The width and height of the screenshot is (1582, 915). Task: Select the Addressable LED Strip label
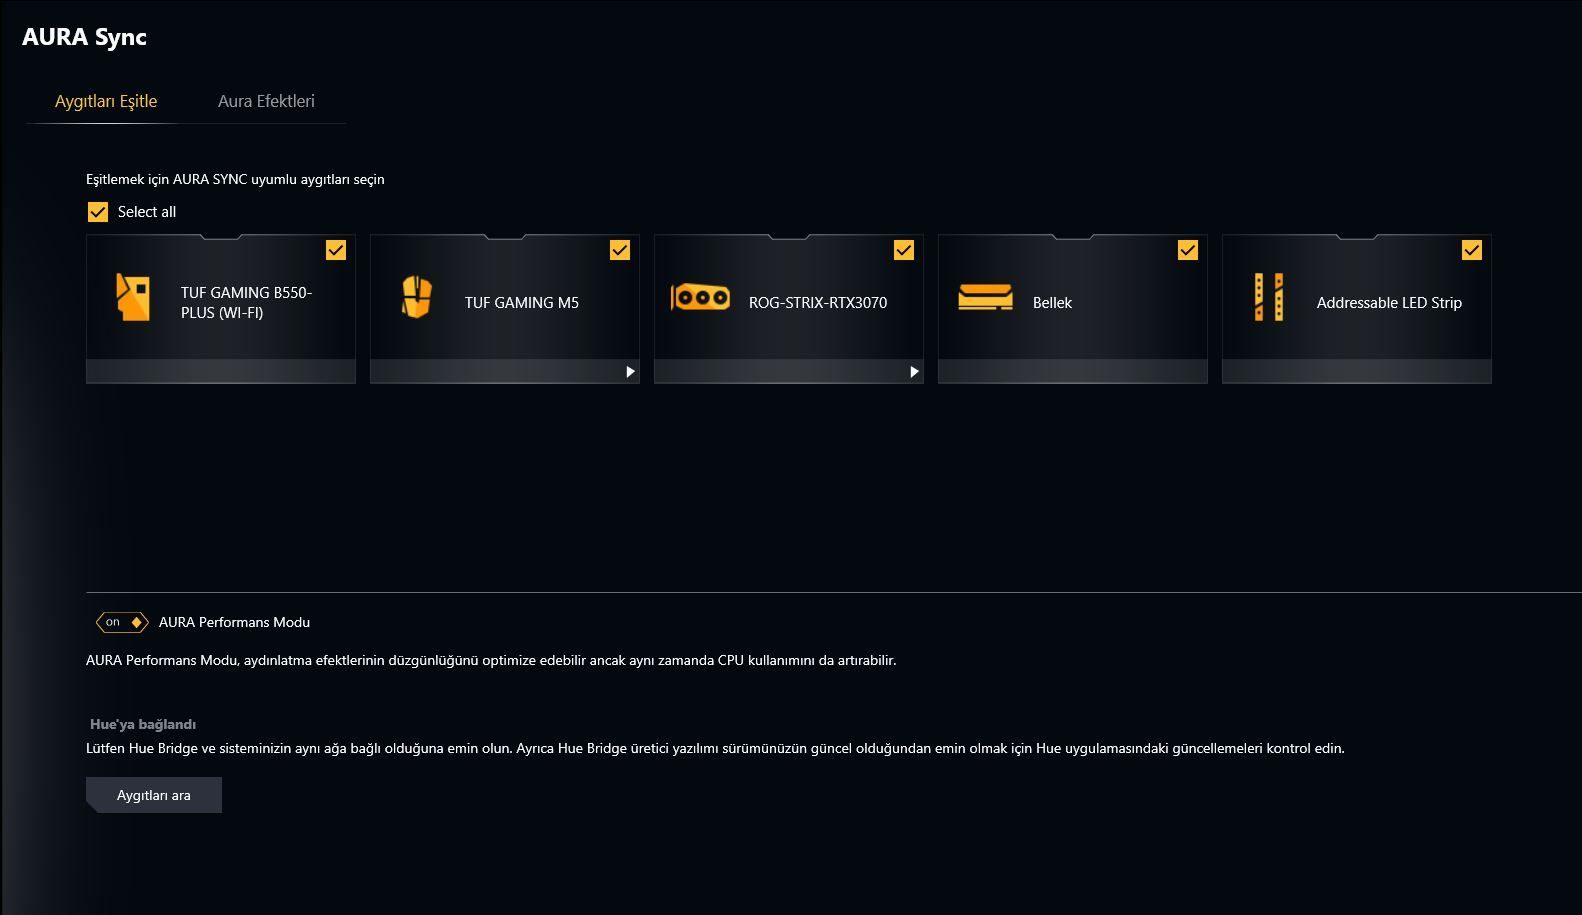1389,302
